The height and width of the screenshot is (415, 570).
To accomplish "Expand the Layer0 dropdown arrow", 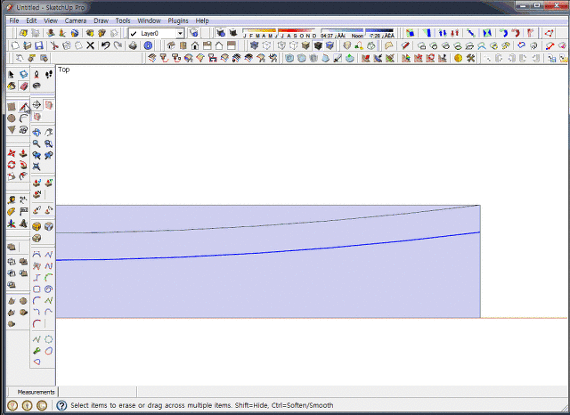I will [x=180, y=33].
